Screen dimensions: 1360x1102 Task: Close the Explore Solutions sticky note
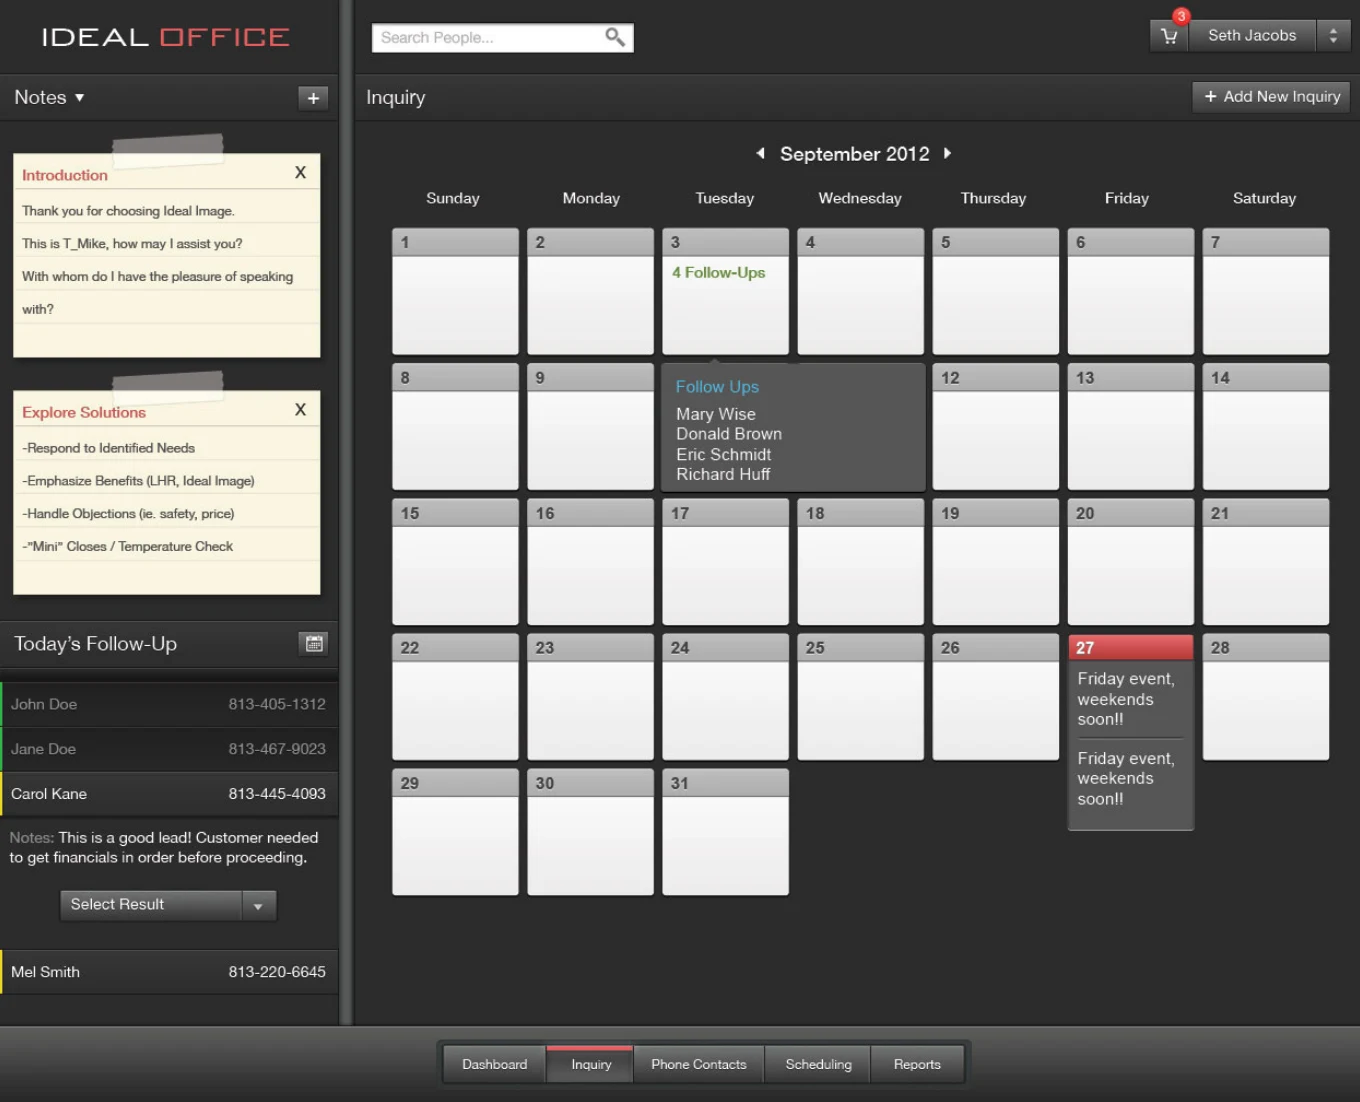(300, 410)
